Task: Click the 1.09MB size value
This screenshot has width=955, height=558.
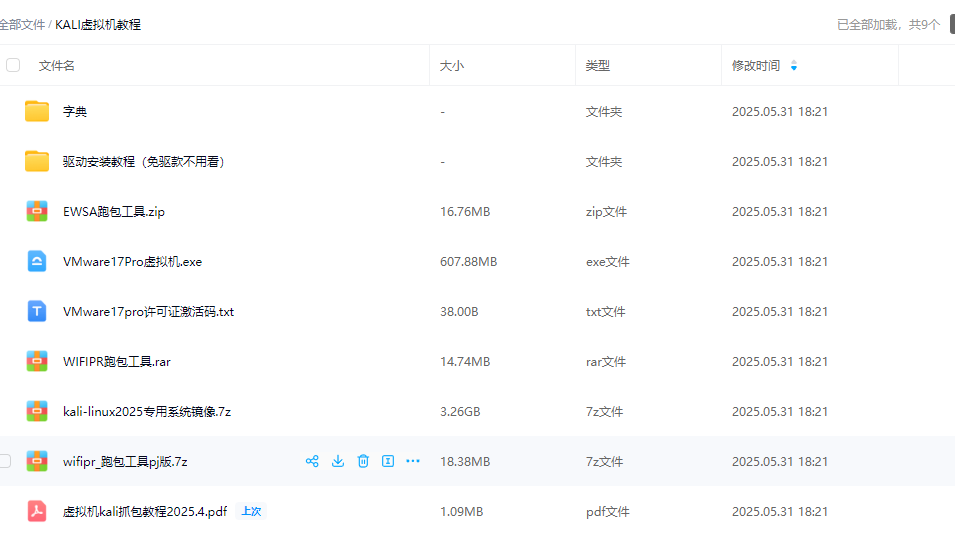Action: pyautogui.click(x=462, y=511)
